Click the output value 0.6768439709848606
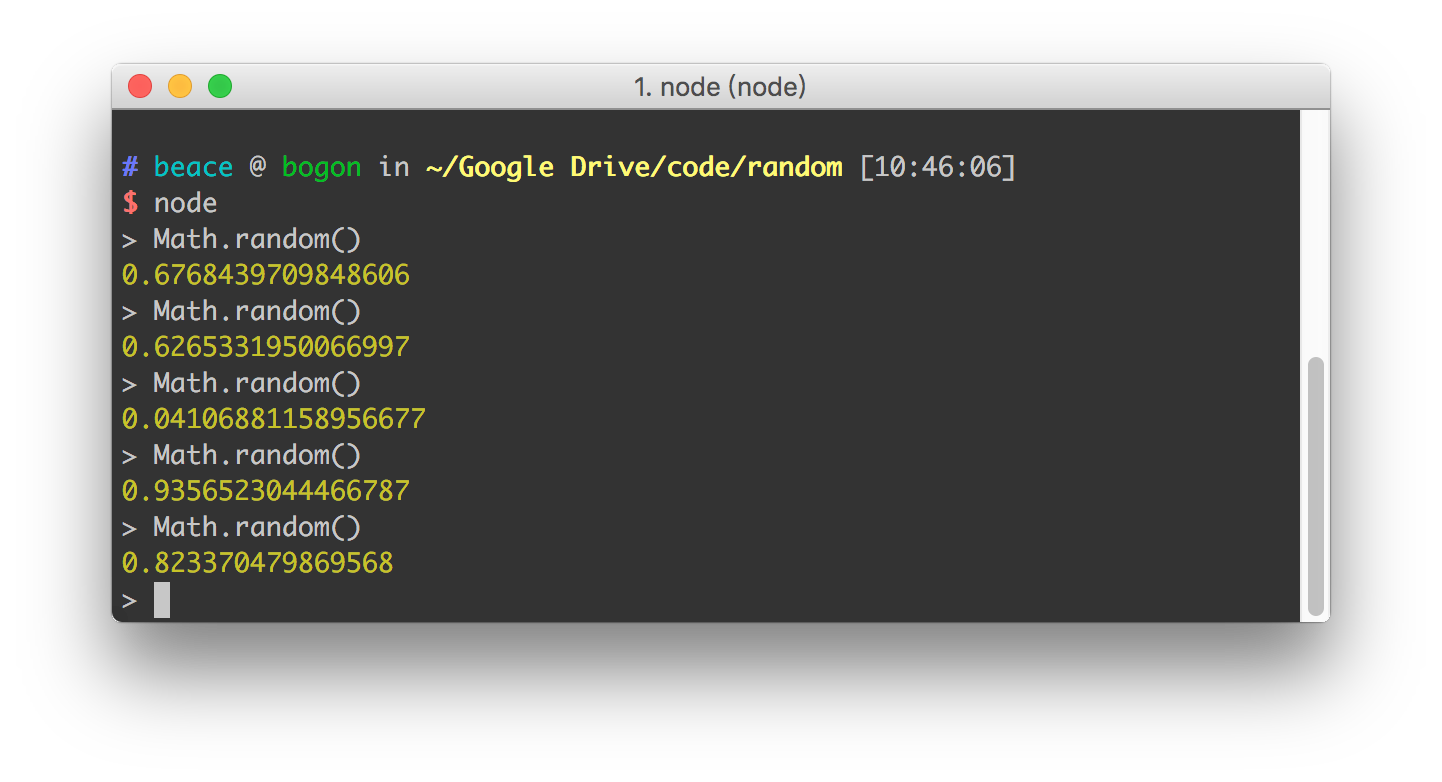The width and height of the screenshot is (1442, 782). [x=266, y=275]
